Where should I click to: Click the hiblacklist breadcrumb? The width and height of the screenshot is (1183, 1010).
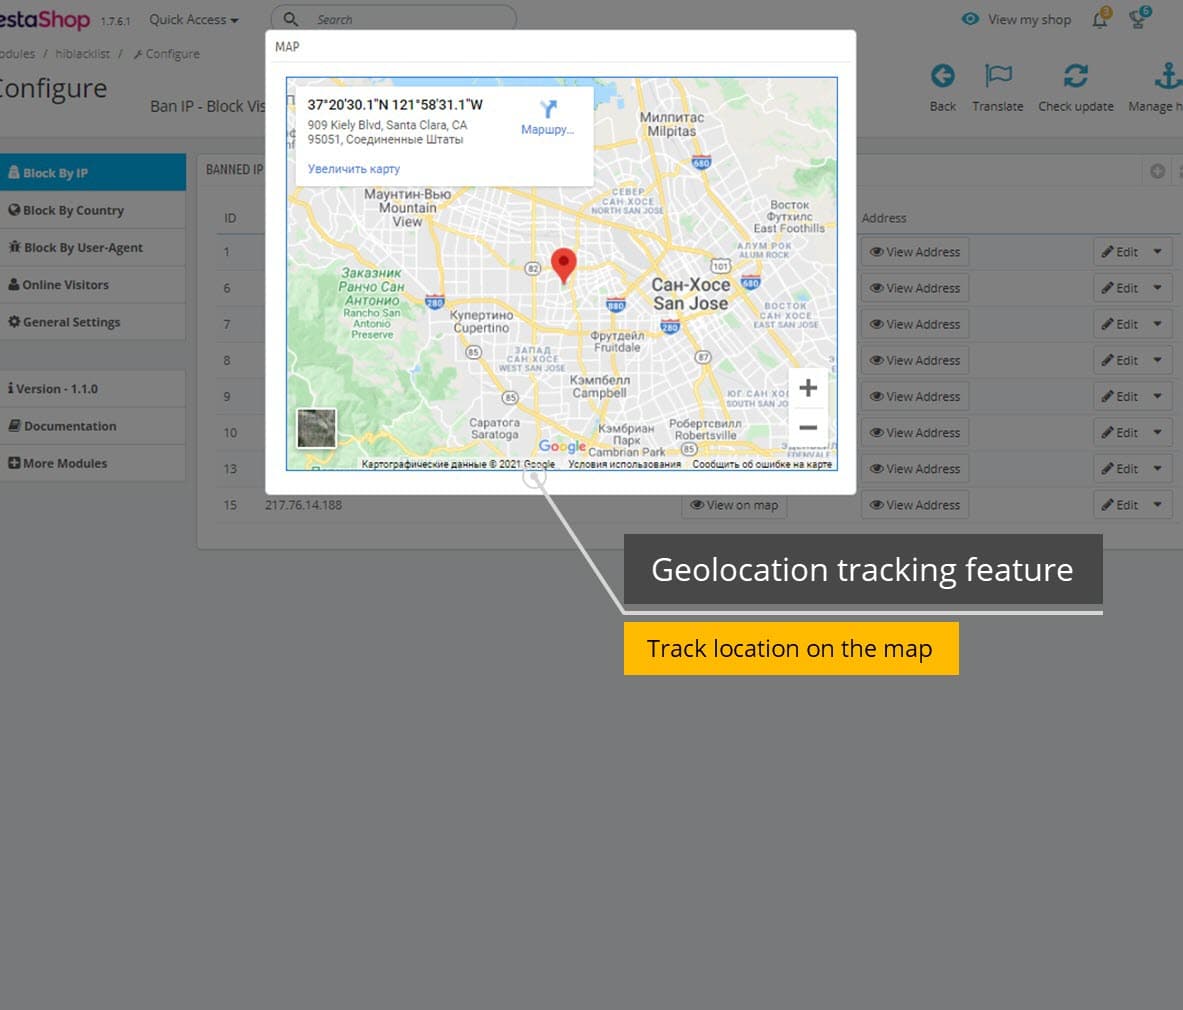82,54
